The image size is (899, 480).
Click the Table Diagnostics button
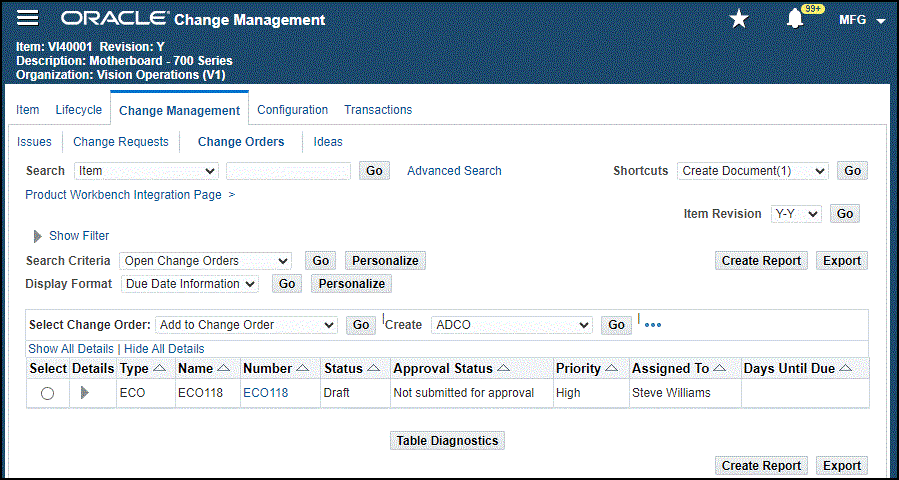click(447, 440)
